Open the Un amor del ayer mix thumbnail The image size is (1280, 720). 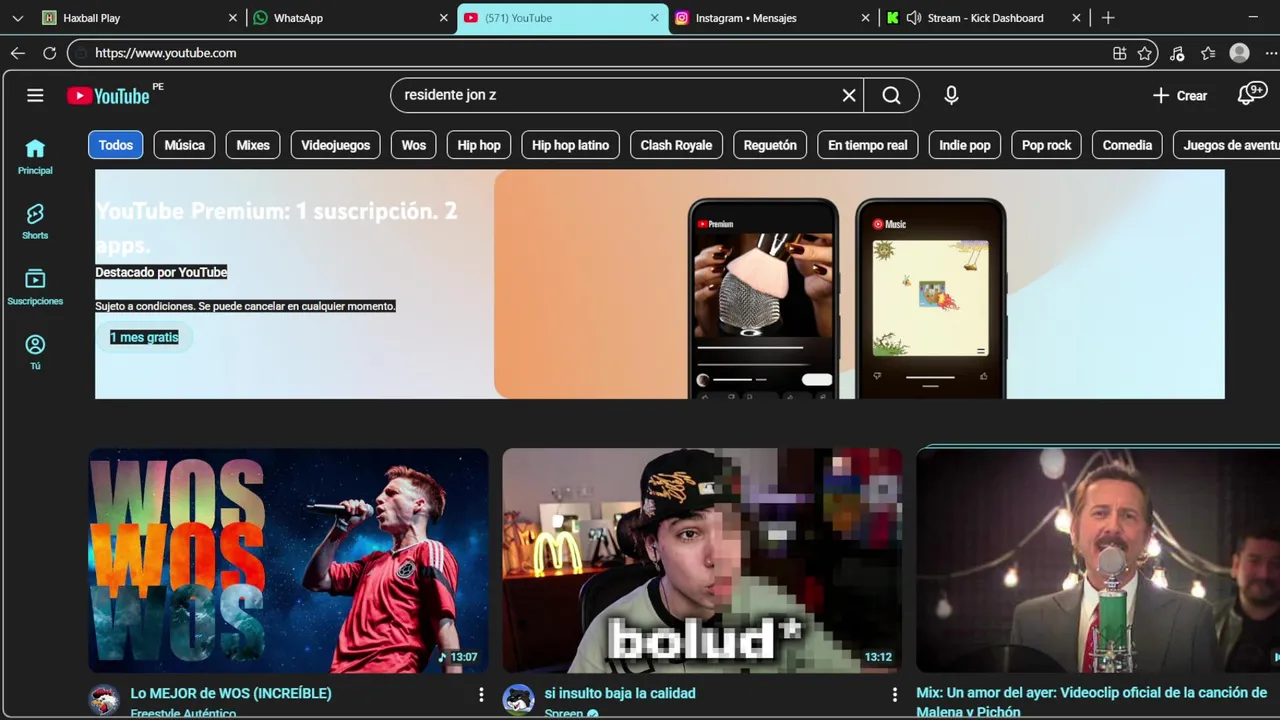pyautogui.click(x=1098, y=560)
